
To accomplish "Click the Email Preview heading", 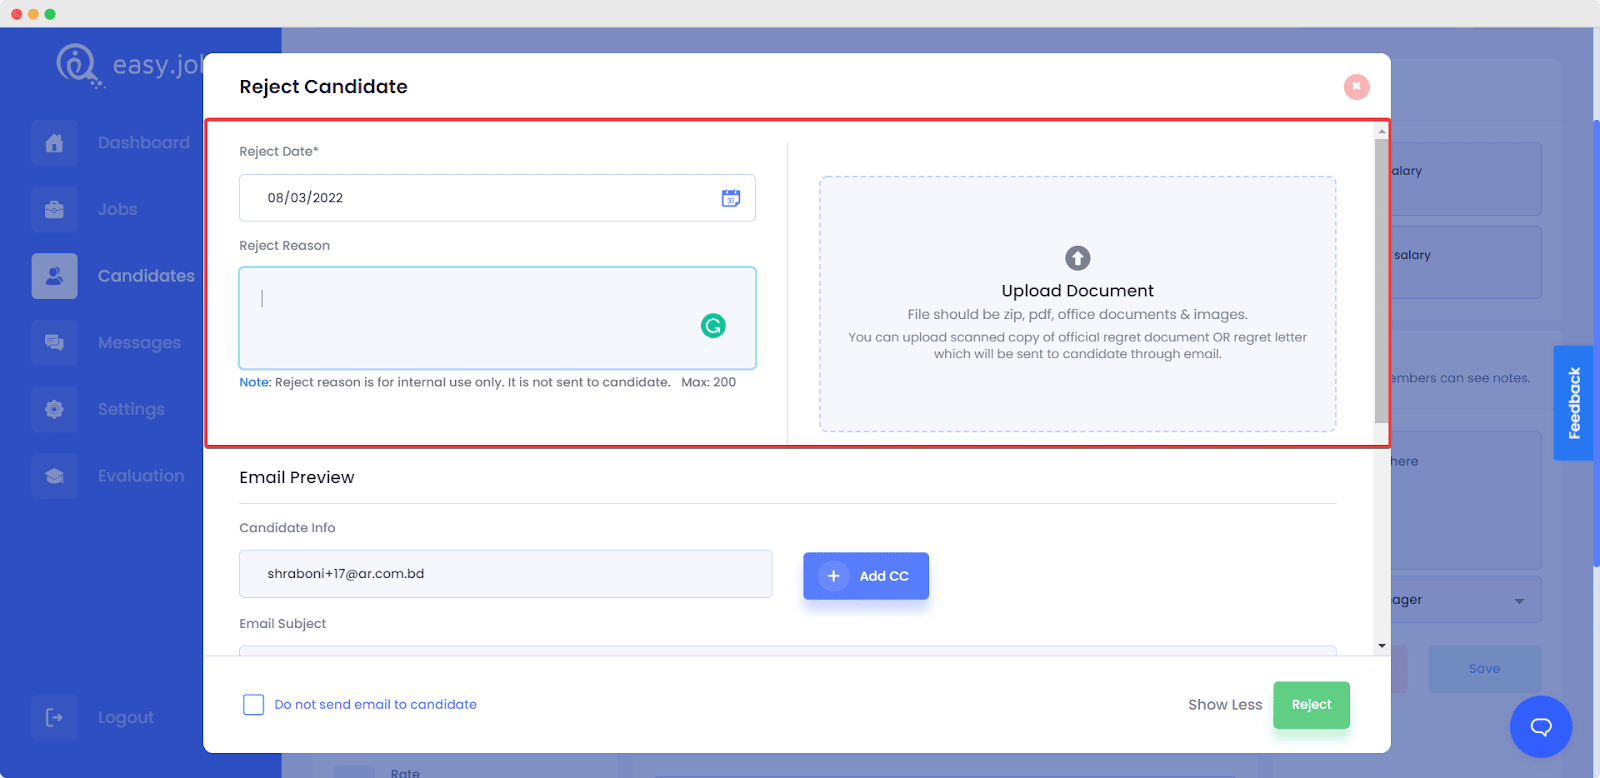I will tap(297, 478).
